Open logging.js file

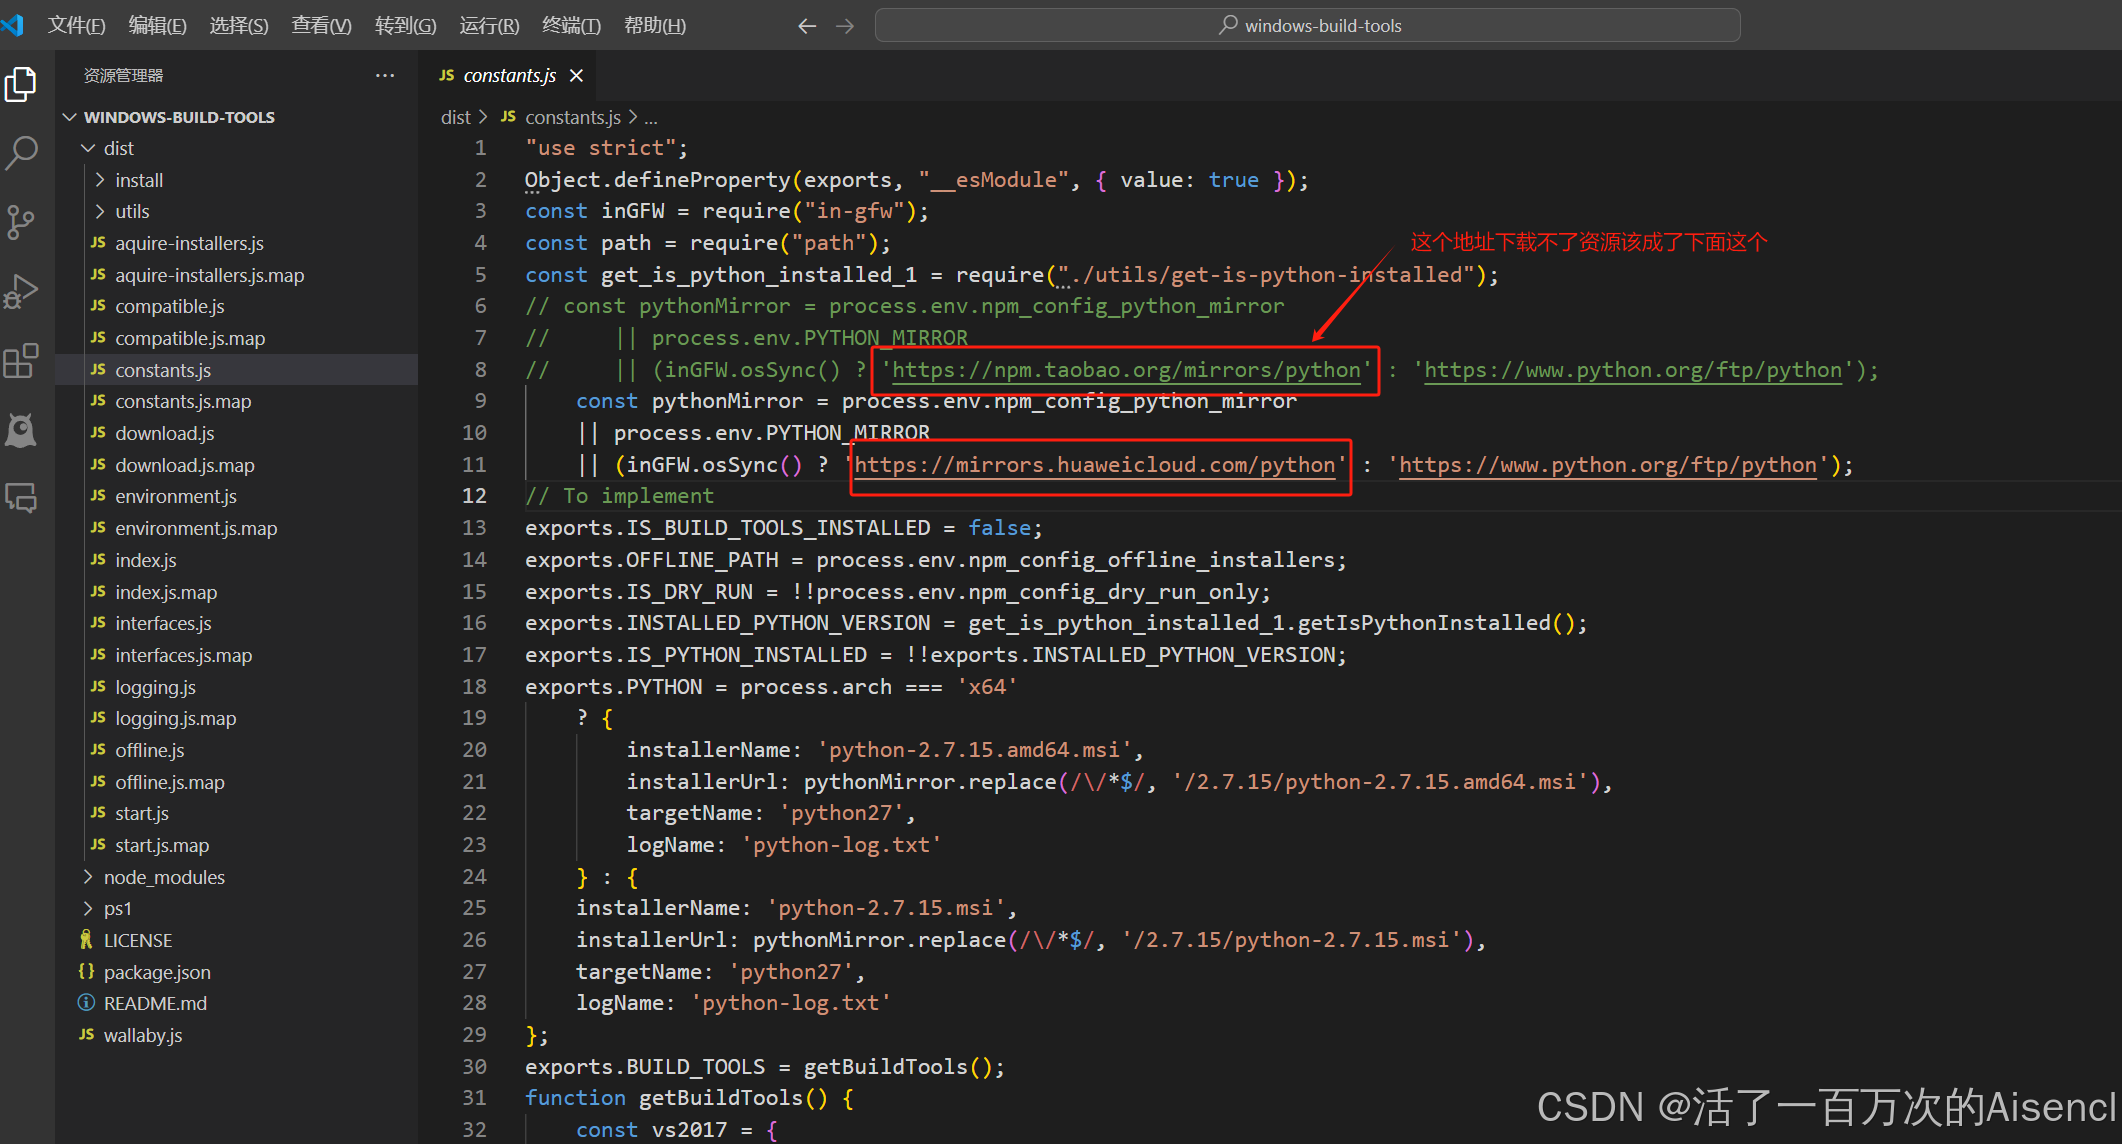155,687
